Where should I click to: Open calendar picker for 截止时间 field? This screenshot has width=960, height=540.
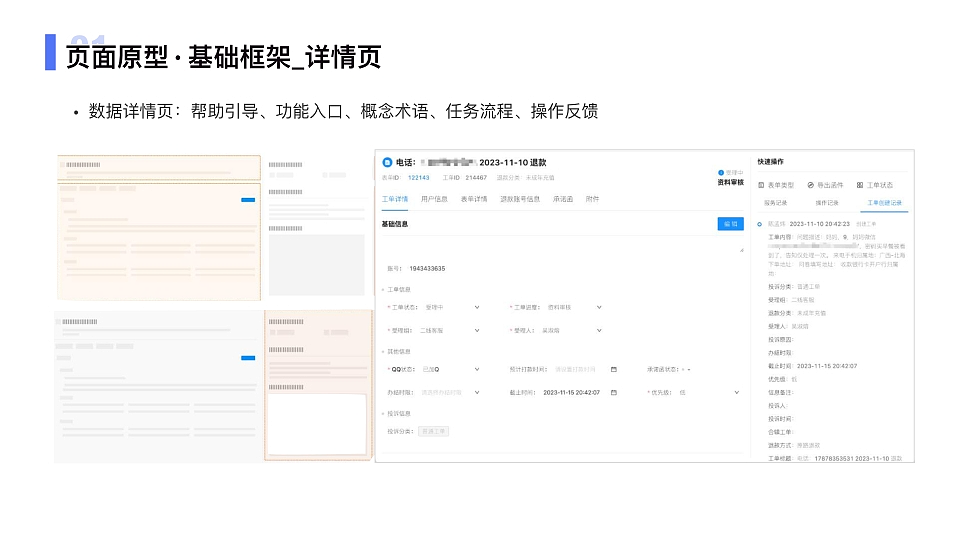[x=613, y=392]
